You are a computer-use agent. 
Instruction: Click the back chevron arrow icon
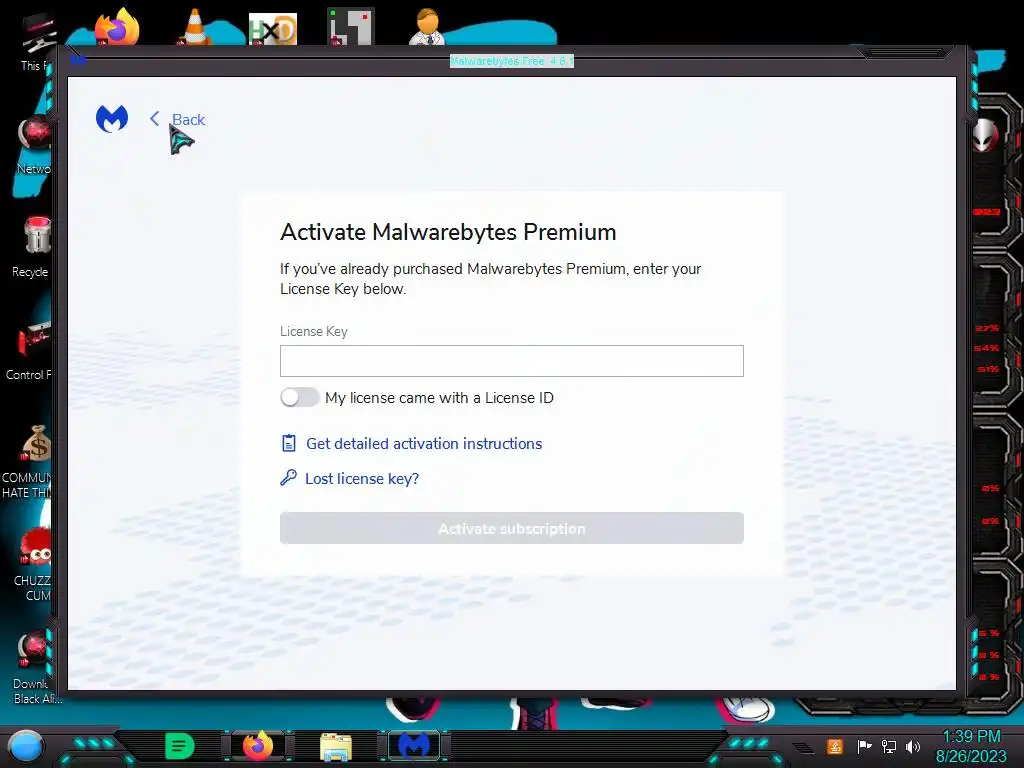(x=155, y=119)
